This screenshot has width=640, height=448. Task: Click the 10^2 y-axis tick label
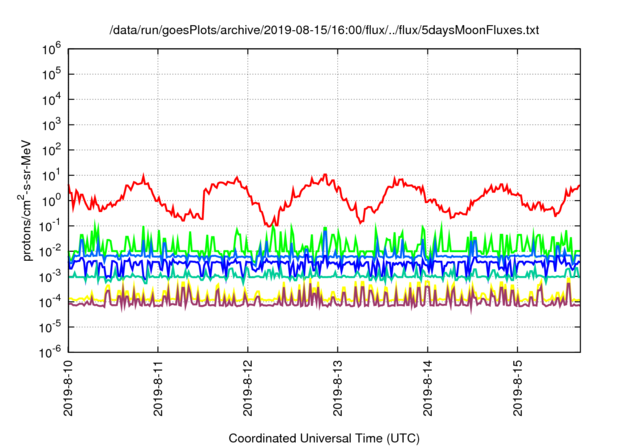click(51, 151)
